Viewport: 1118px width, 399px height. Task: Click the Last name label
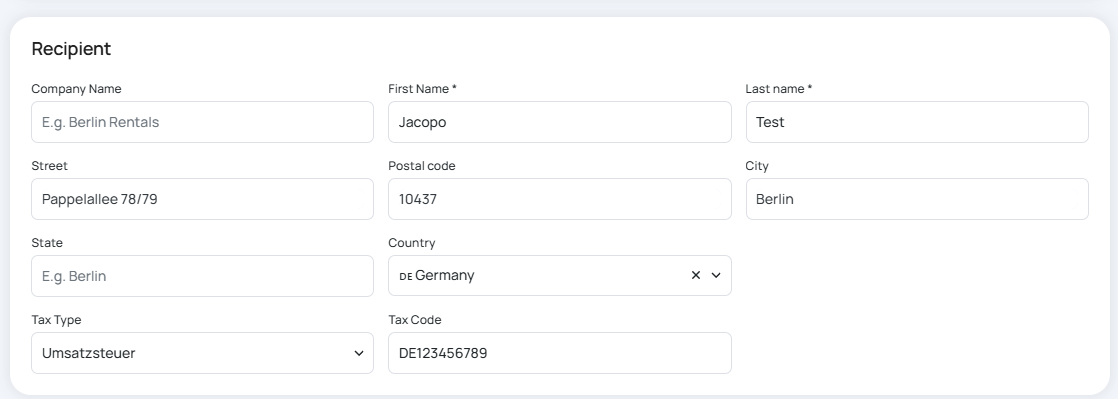coord(779,89)
